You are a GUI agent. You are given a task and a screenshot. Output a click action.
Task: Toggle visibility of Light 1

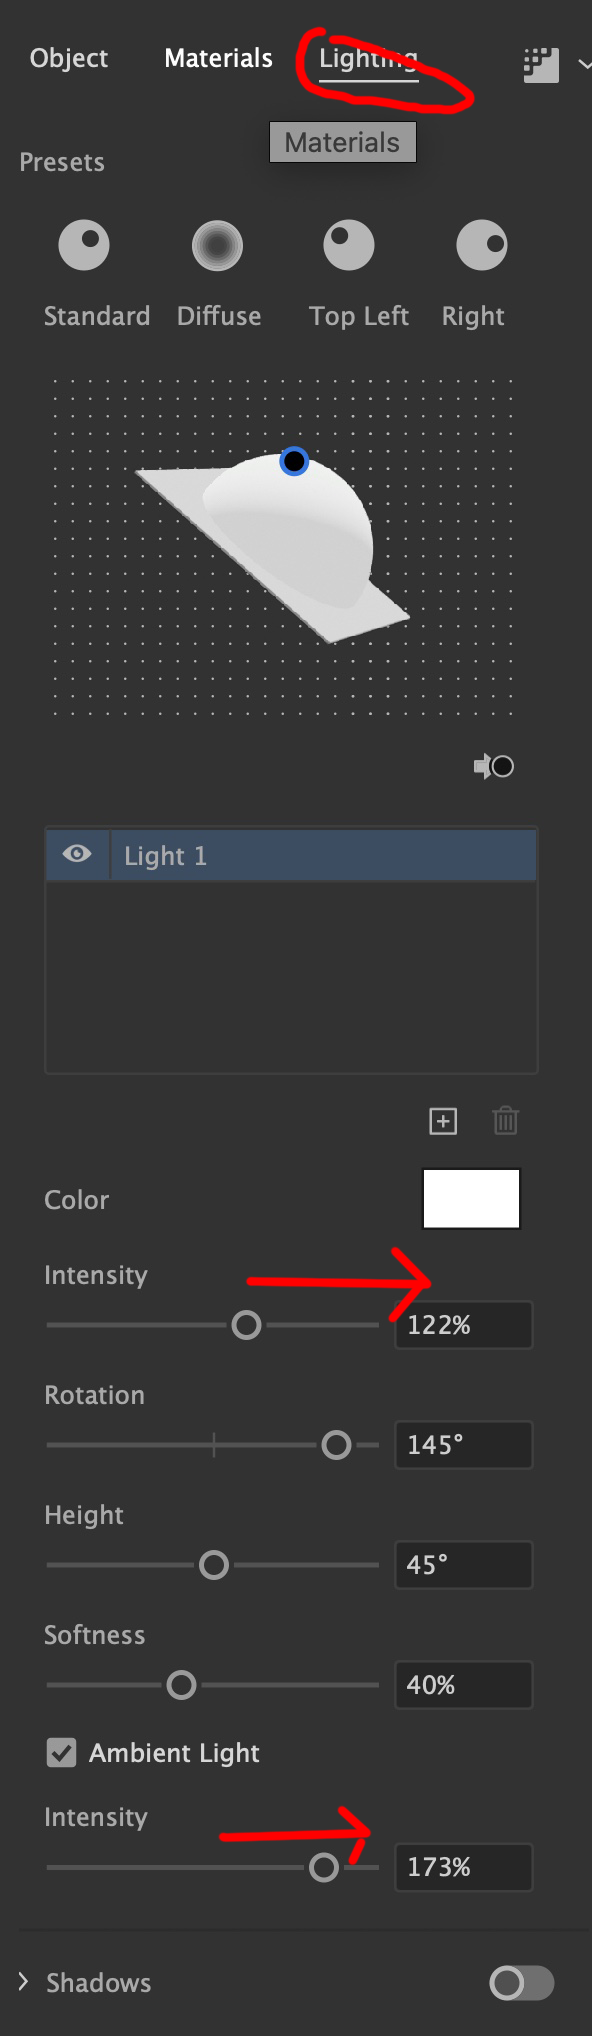[76, 855]
